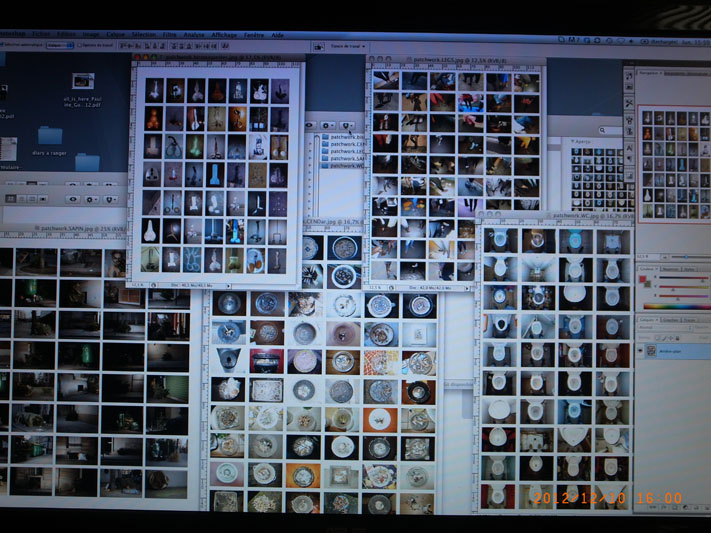Click the red foreground color swatch
Screen dimensions: 711x533
click(x=643, y=279)
